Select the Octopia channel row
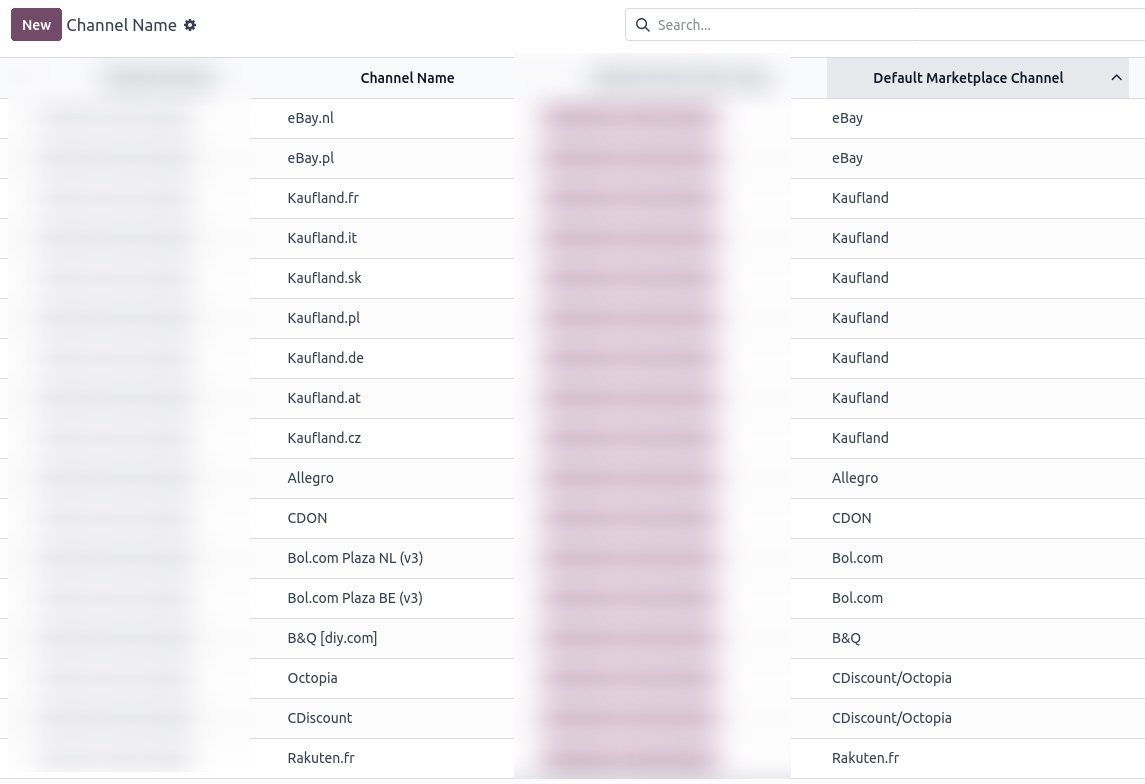The image size is (1145, 784). tap(312, 678)
